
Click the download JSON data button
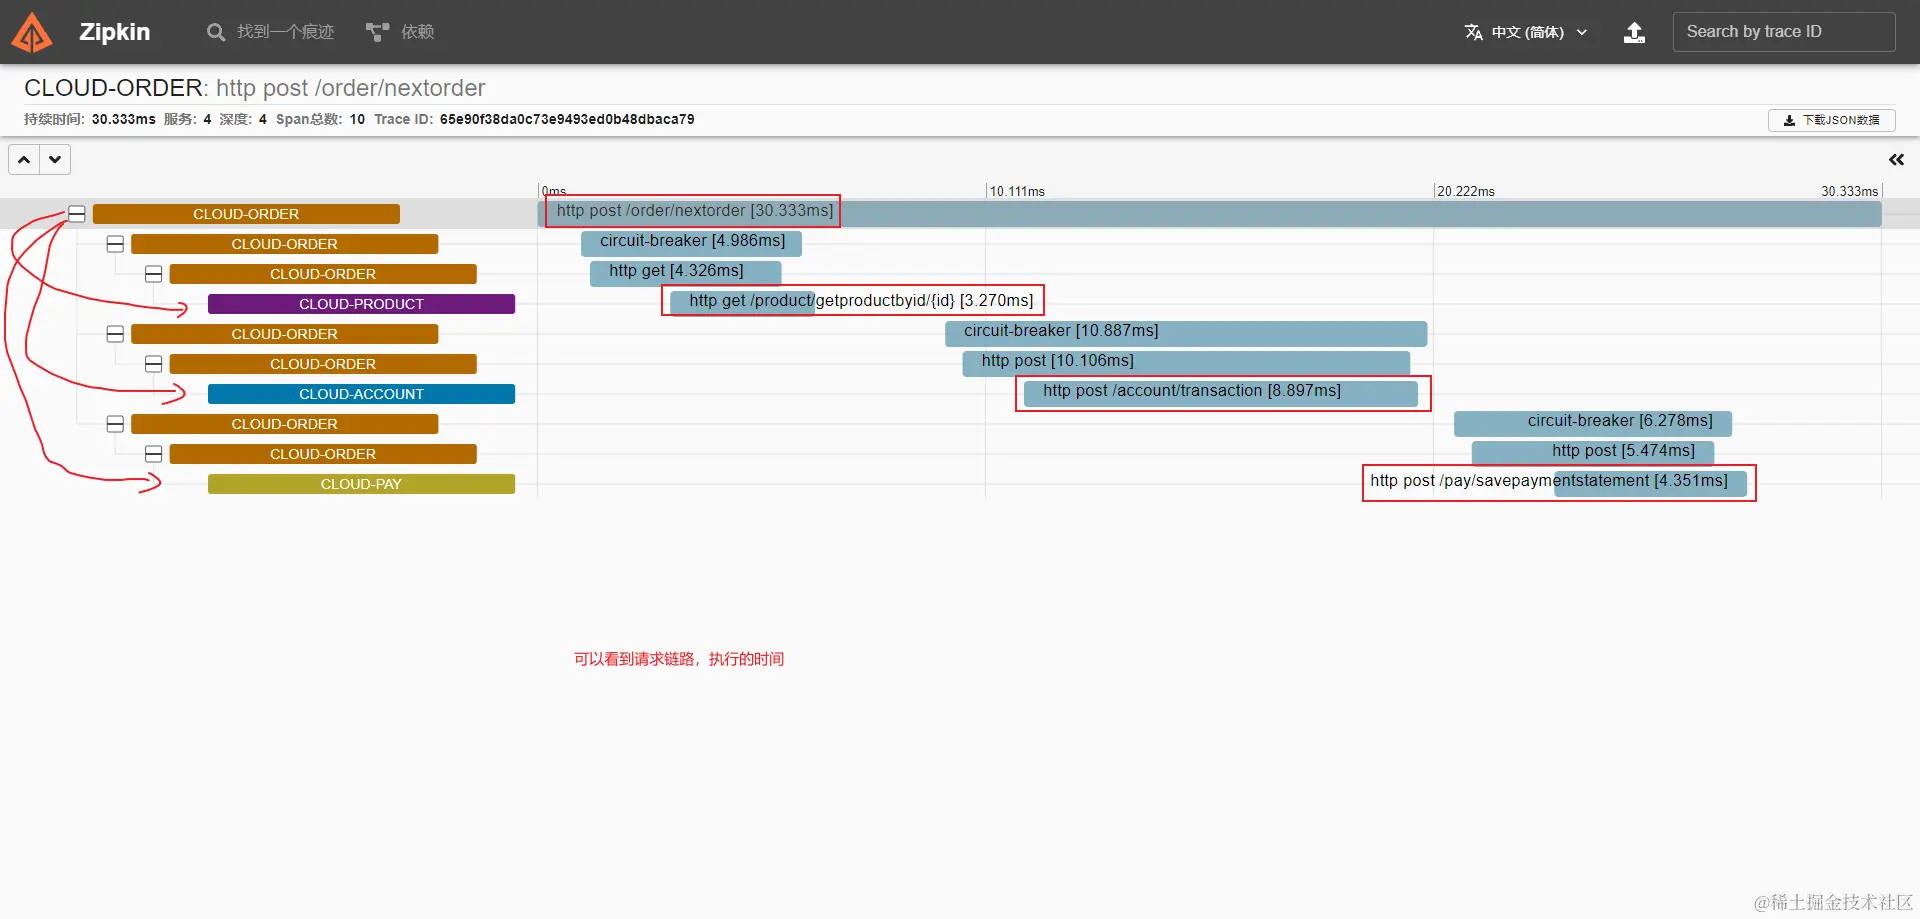click(1831, 120)
